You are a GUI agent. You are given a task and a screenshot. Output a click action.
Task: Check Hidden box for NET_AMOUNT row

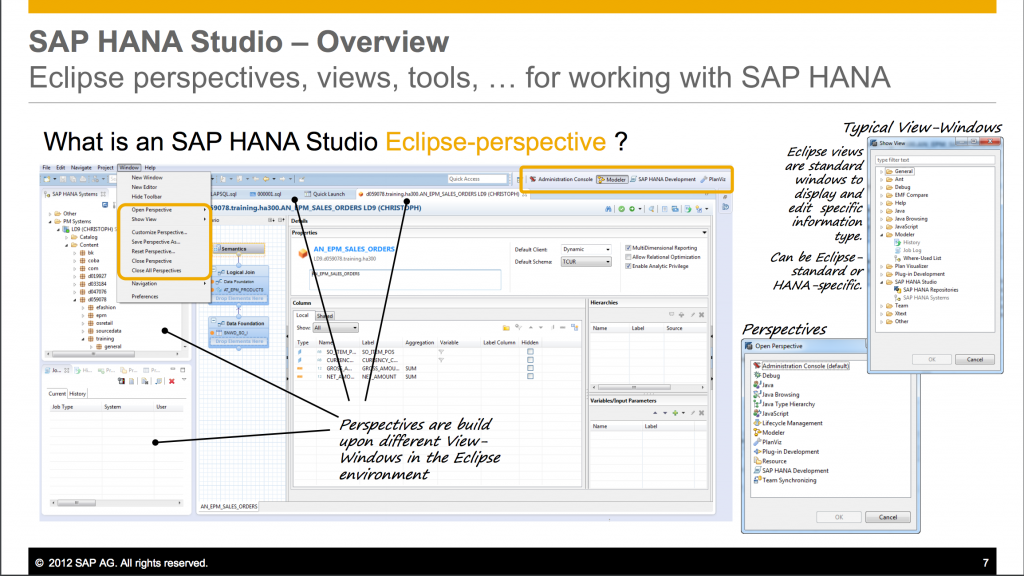(530, 376)
